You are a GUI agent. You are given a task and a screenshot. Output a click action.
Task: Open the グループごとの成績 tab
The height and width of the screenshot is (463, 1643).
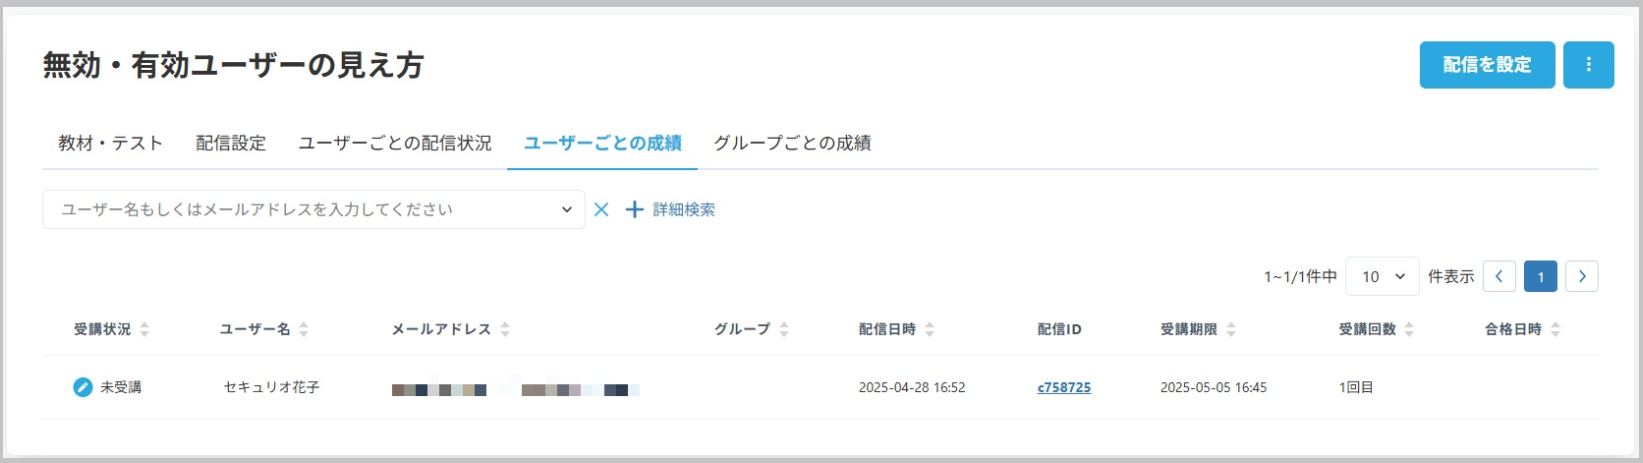coord(792,143)
